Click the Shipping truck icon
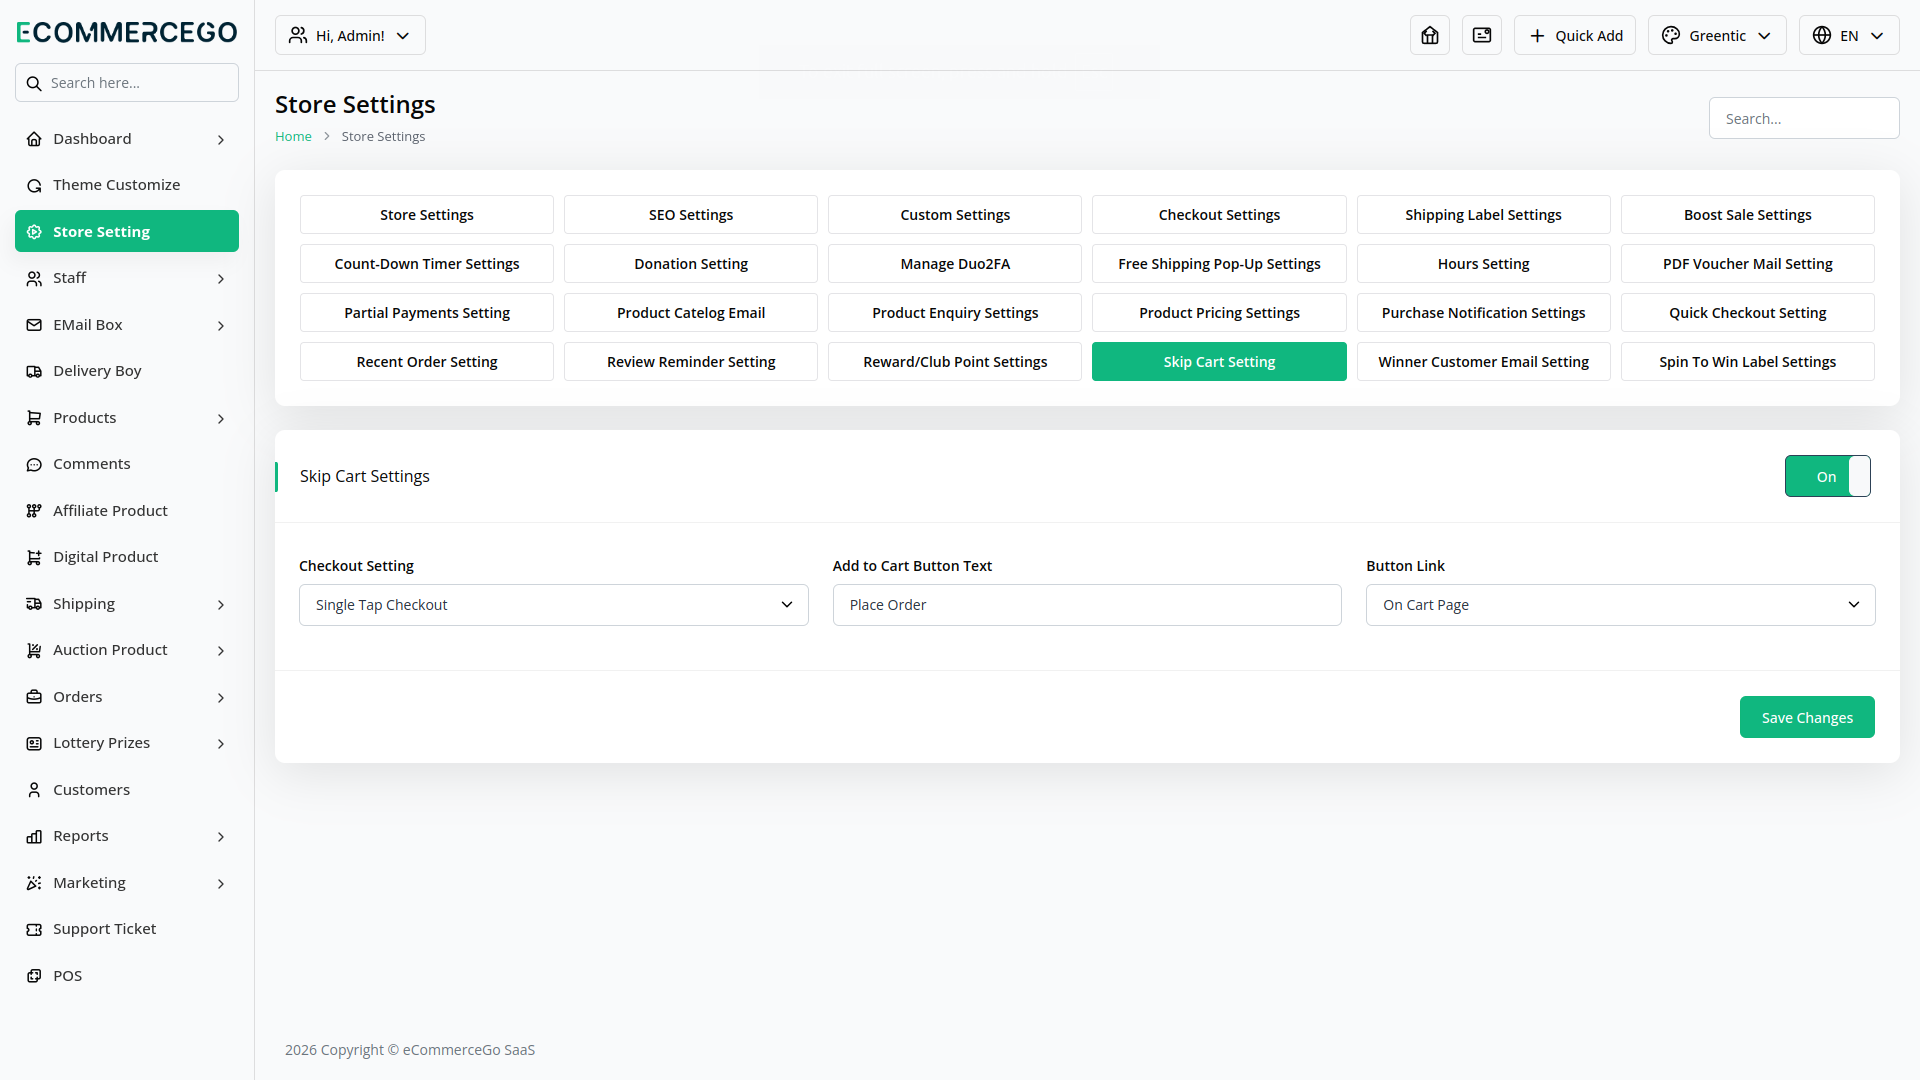Image resolution: width=1920 pixels, height=1080 pixels. [x=34, y=604]
